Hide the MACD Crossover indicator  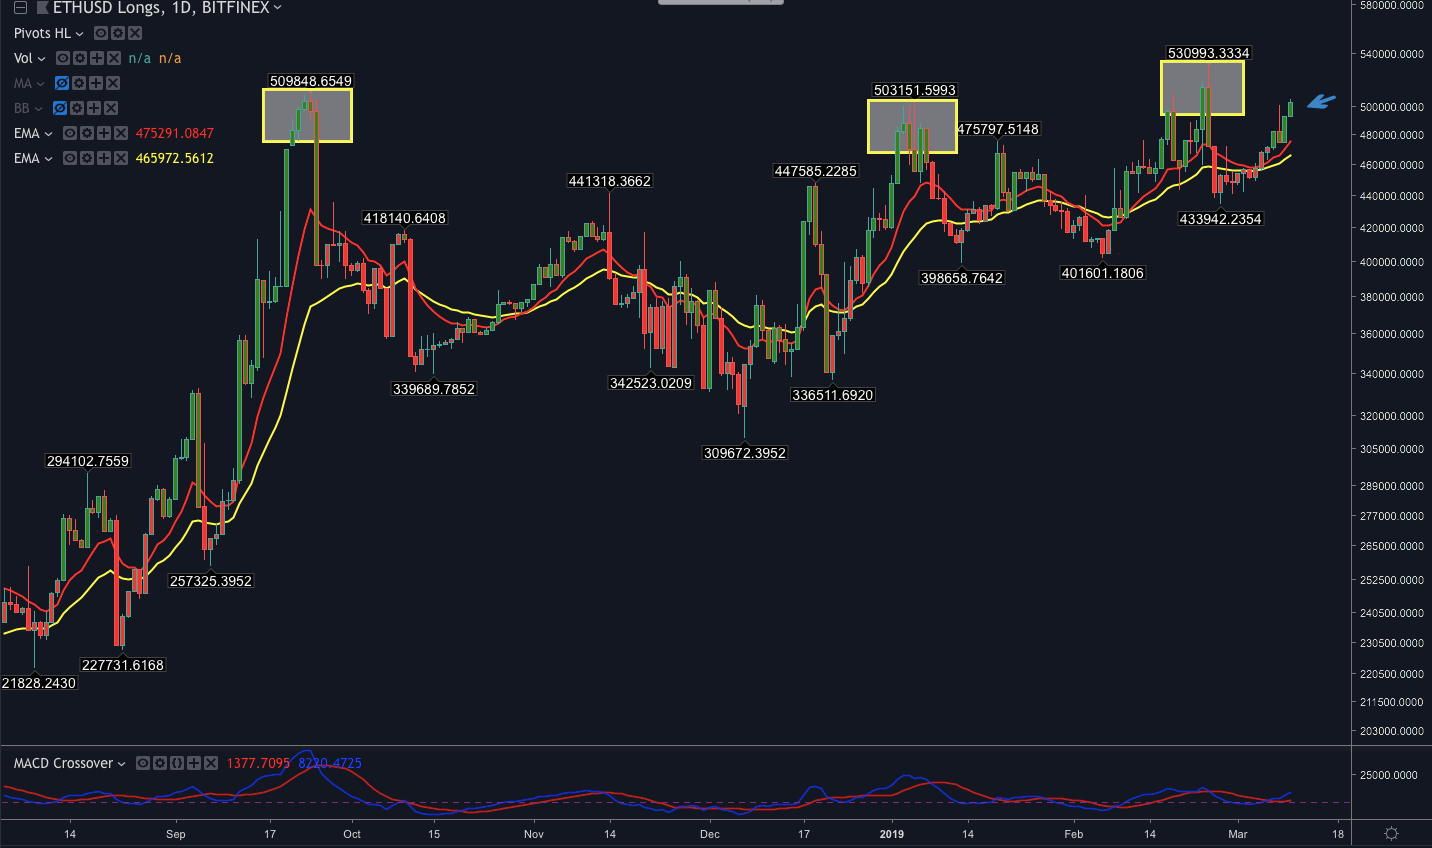pos(143,763)
